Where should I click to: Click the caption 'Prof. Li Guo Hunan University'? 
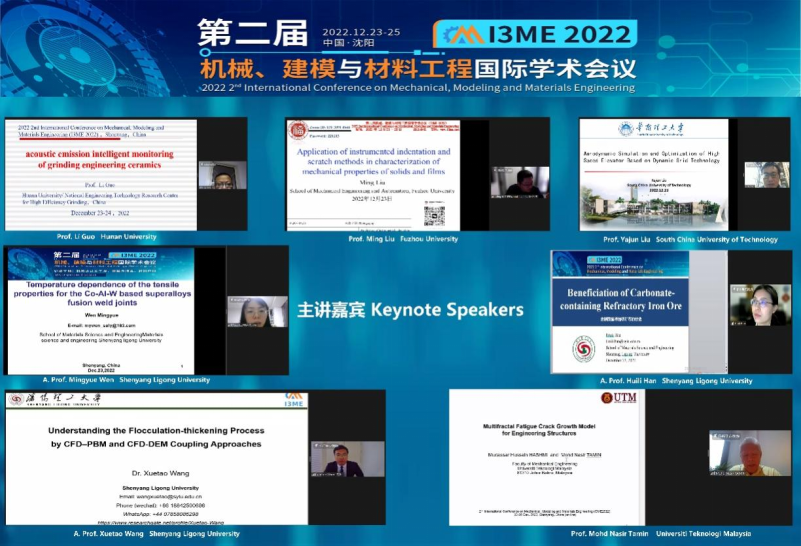point(106,236)
